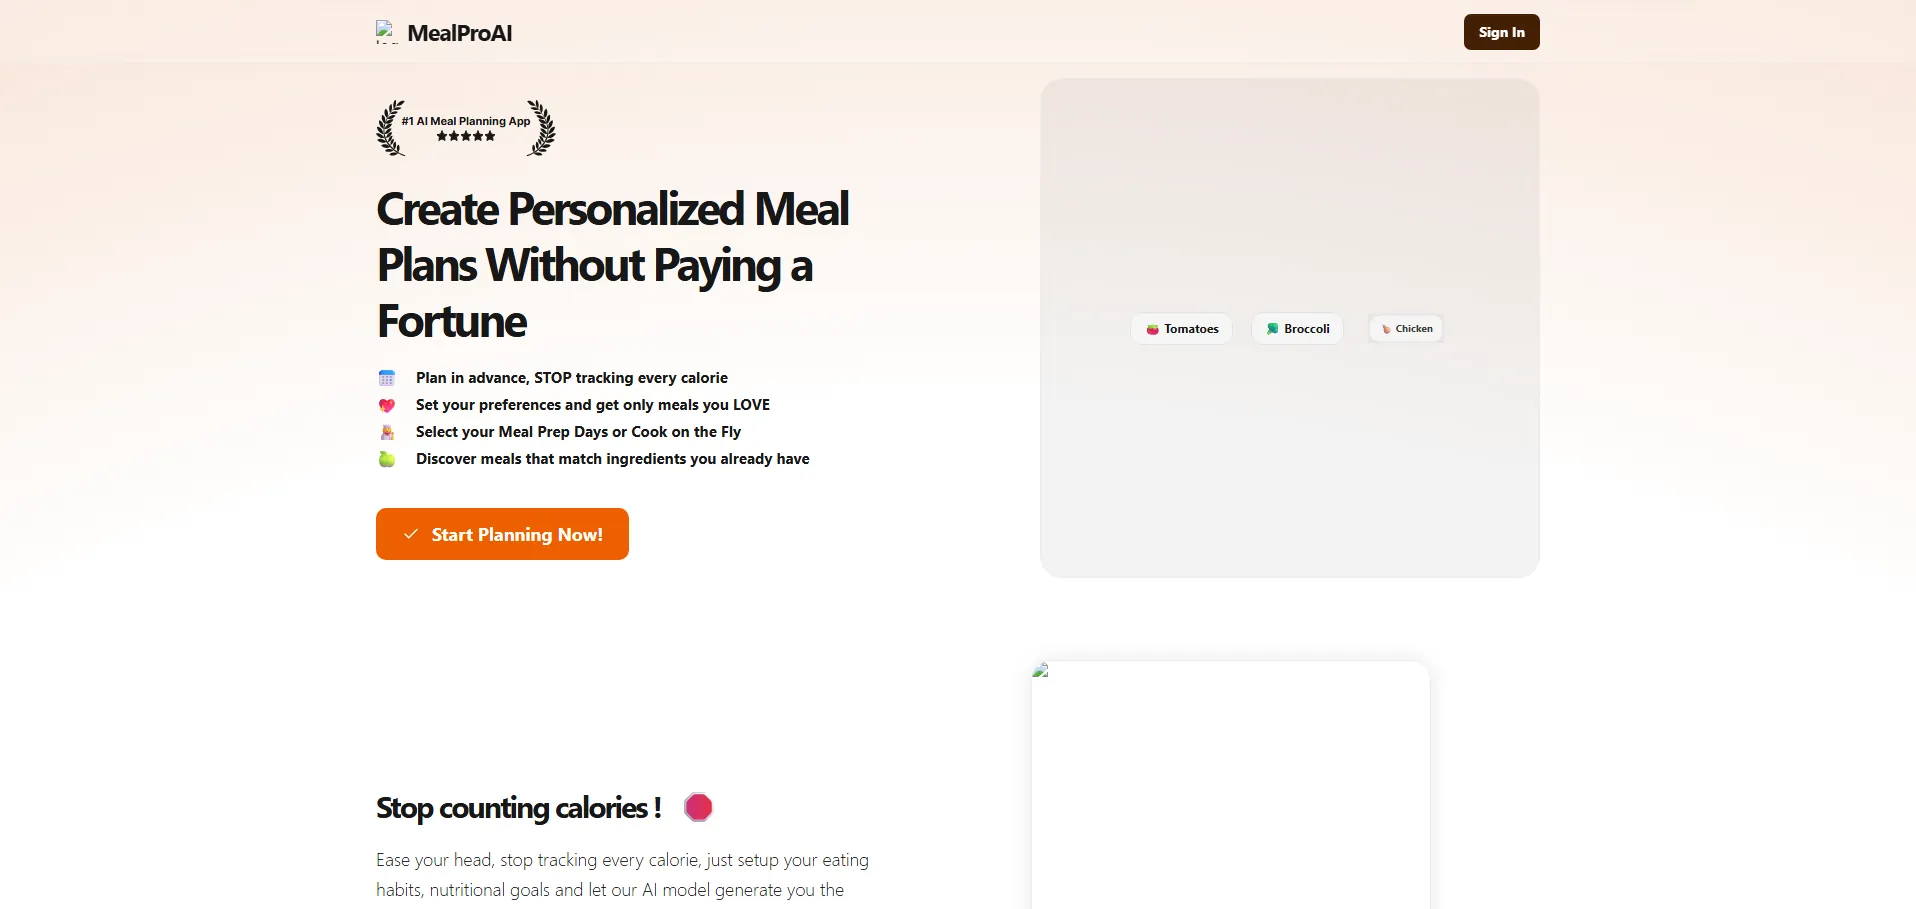Click the Start Planning Now! button

[502, 534]
